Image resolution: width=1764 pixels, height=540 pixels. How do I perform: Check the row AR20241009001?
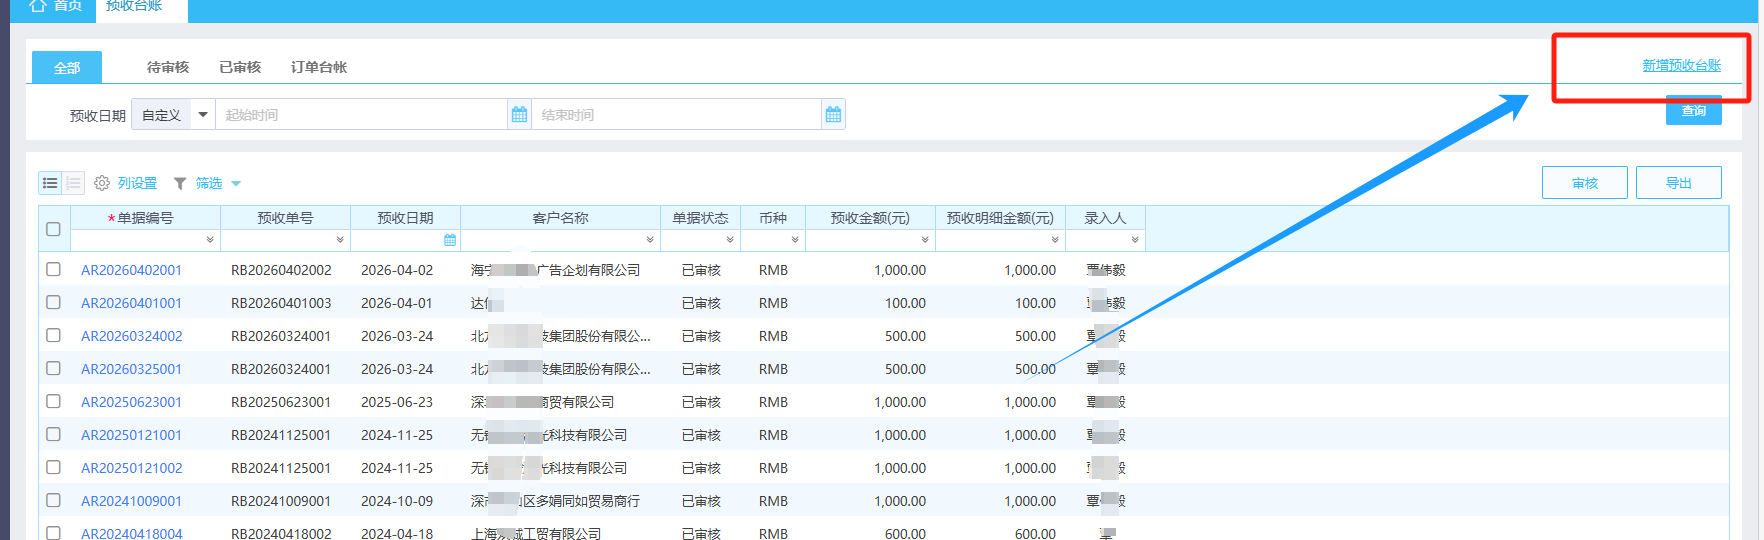[x=53, y=500]
